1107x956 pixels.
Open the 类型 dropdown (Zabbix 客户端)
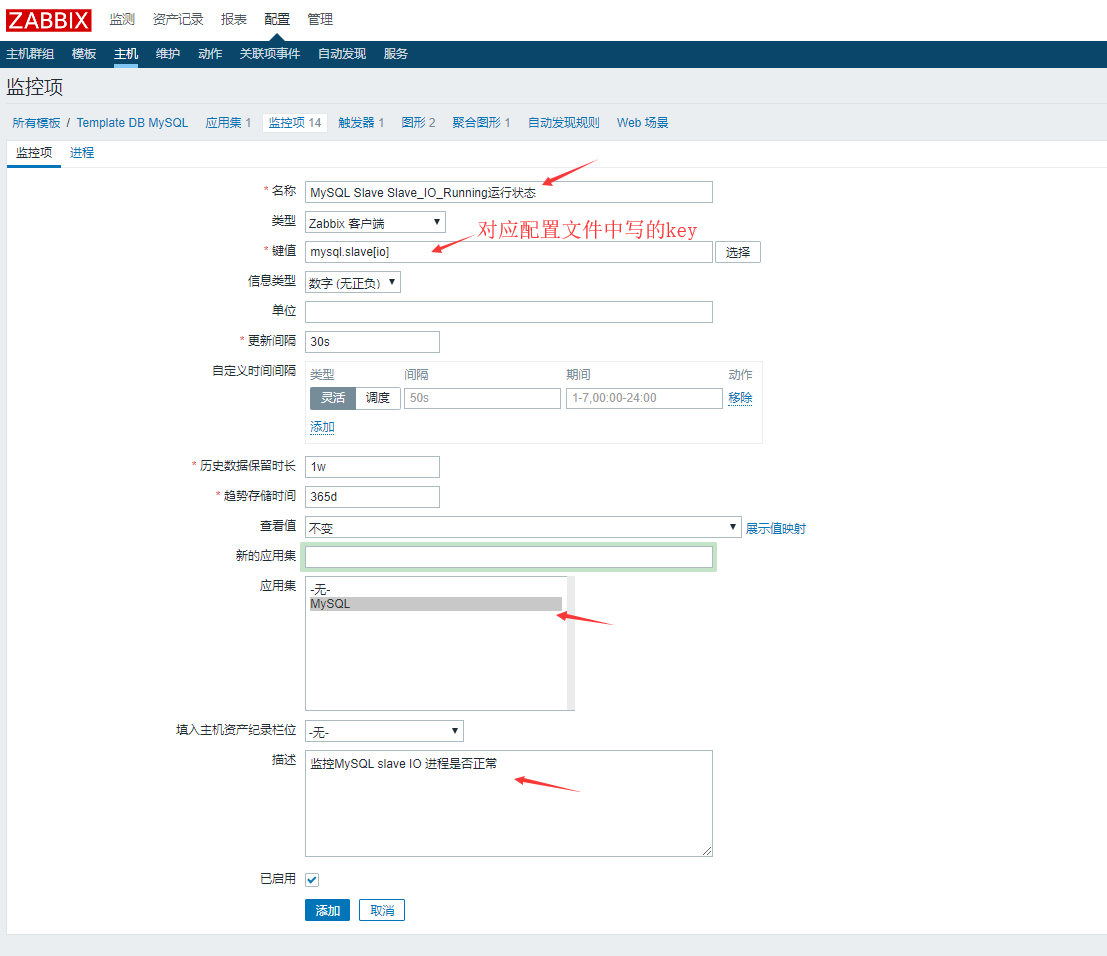click(375, 222)
